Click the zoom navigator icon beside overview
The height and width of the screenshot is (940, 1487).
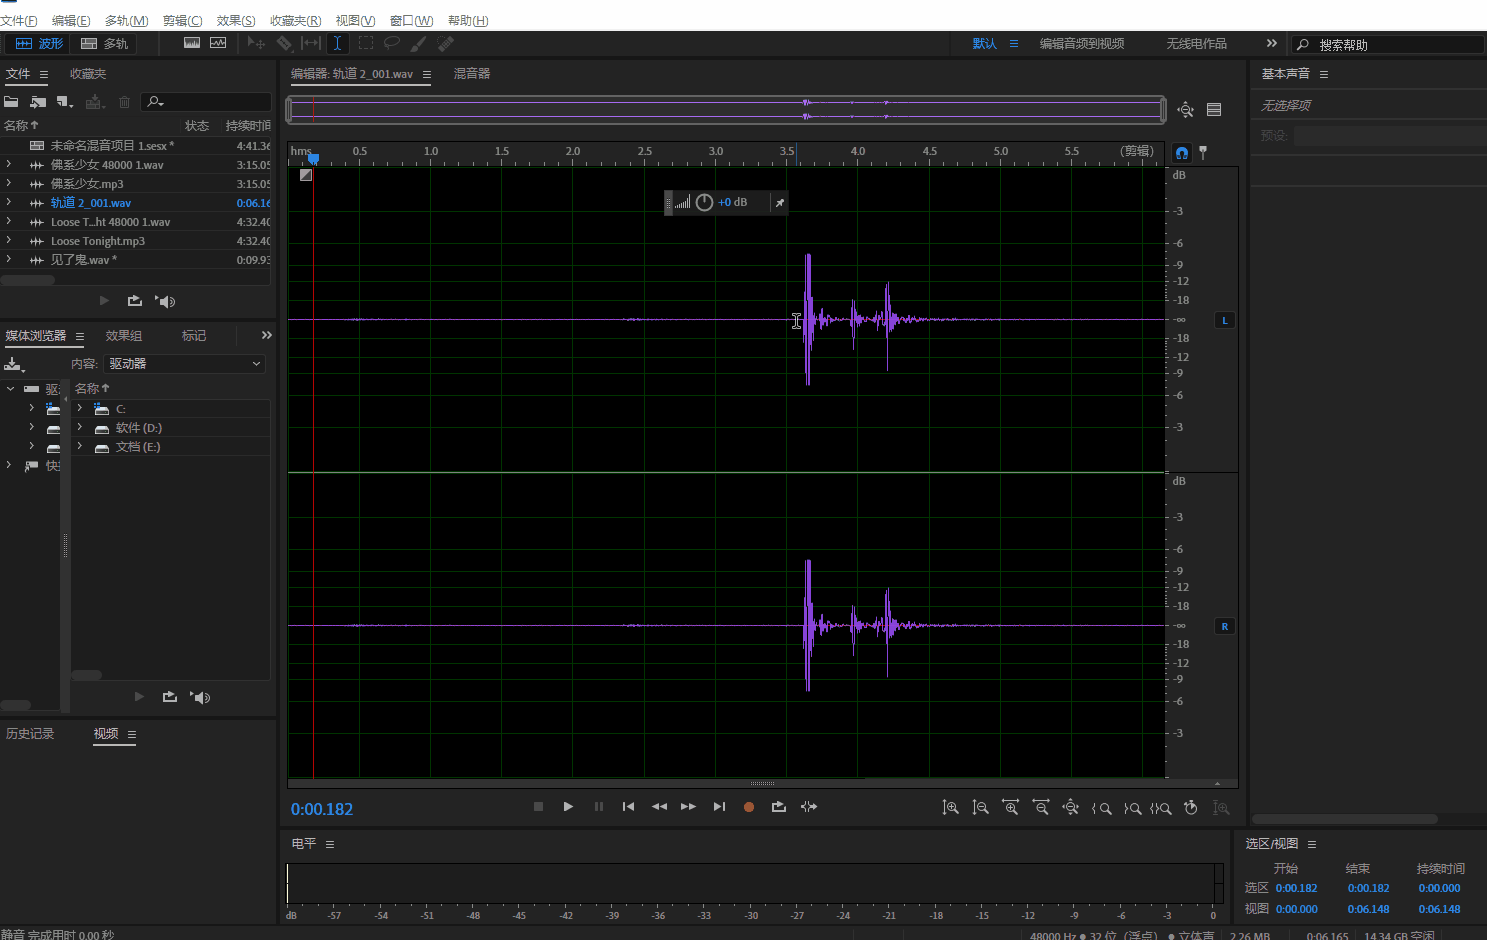point(1186,110)
